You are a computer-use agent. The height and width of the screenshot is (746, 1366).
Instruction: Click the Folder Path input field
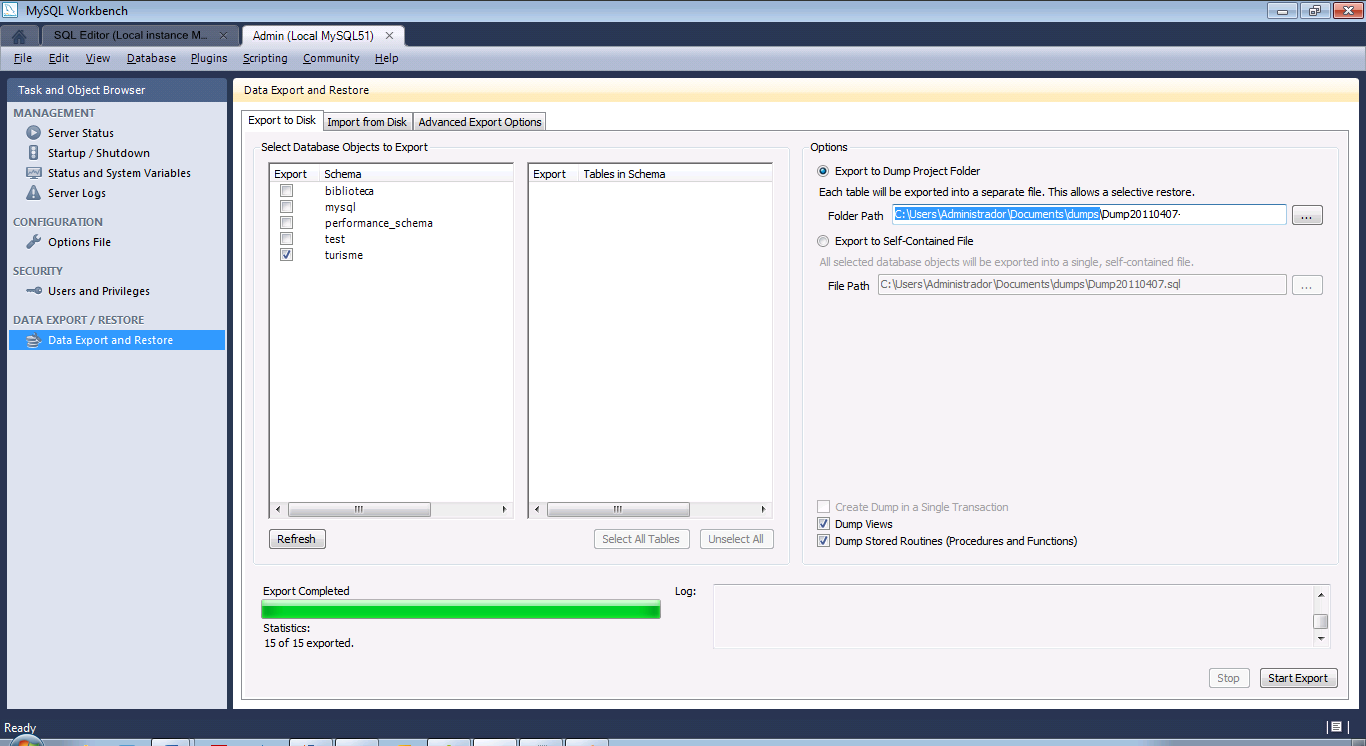click(1088, 215)
